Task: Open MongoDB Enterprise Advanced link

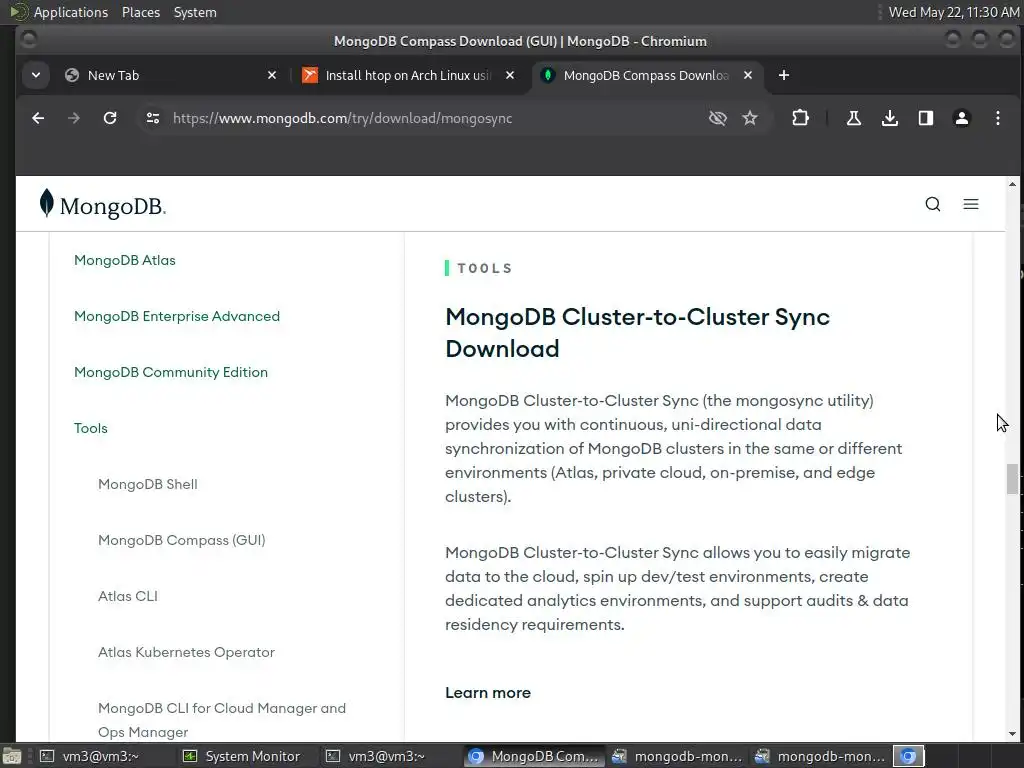Action: (x=177, y=316)
